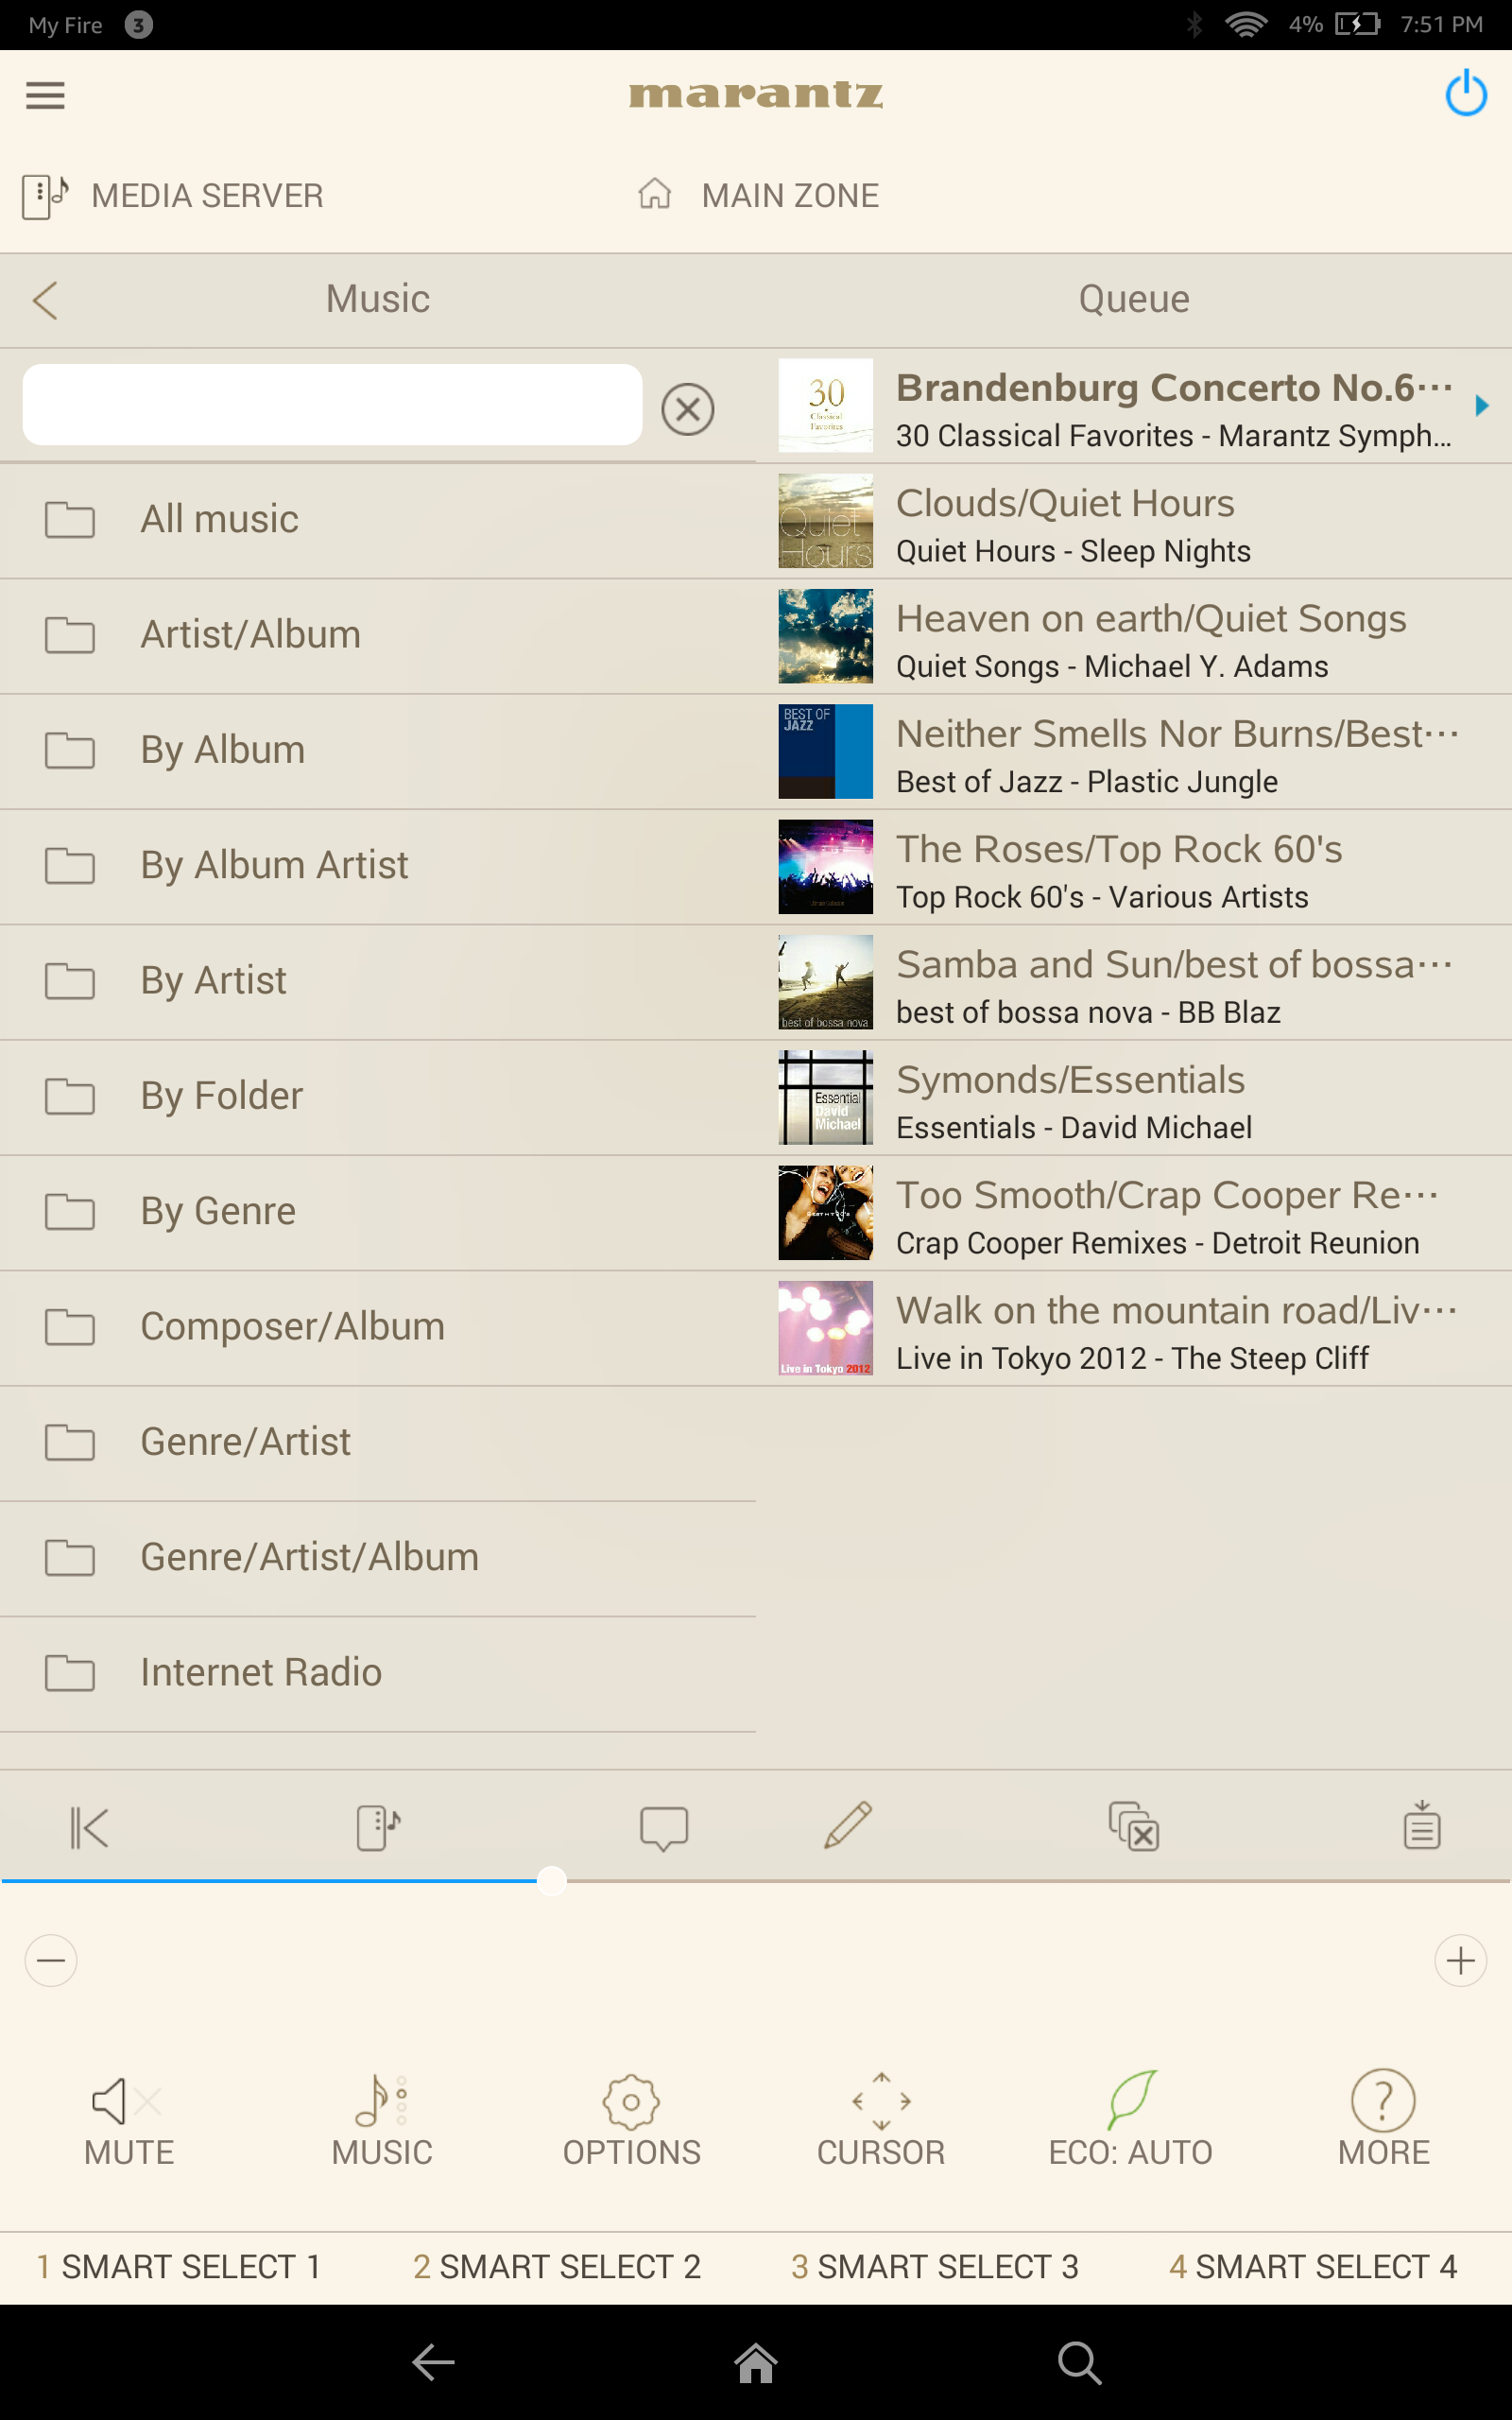
Task: Choose Smart Select 2
Action: pos(557,2266)
